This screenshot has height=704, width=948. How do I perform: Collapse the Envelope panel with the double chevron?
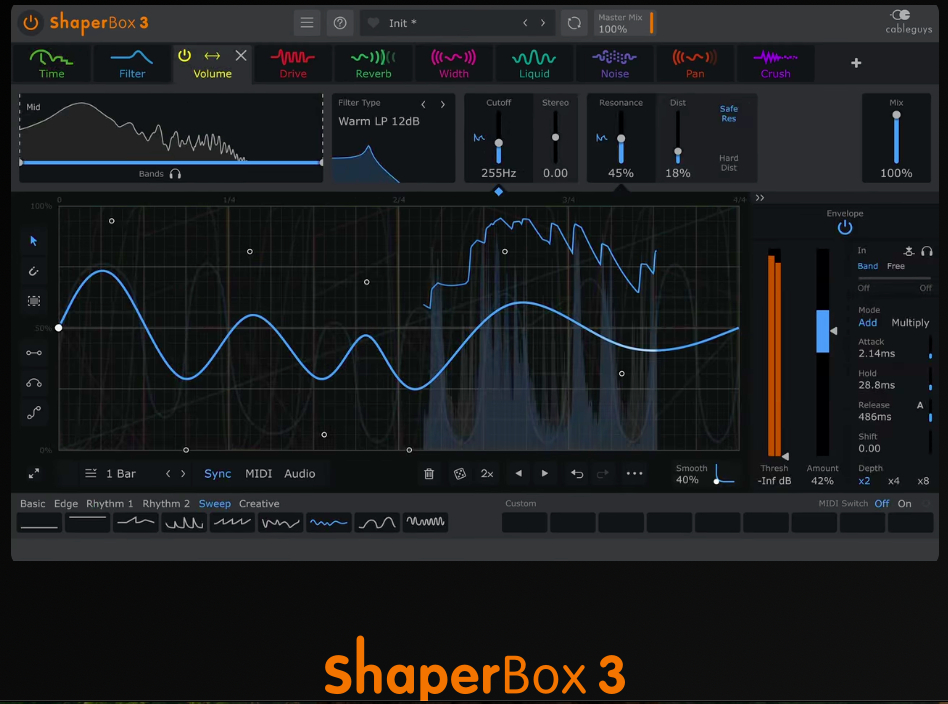pos(760,197)
